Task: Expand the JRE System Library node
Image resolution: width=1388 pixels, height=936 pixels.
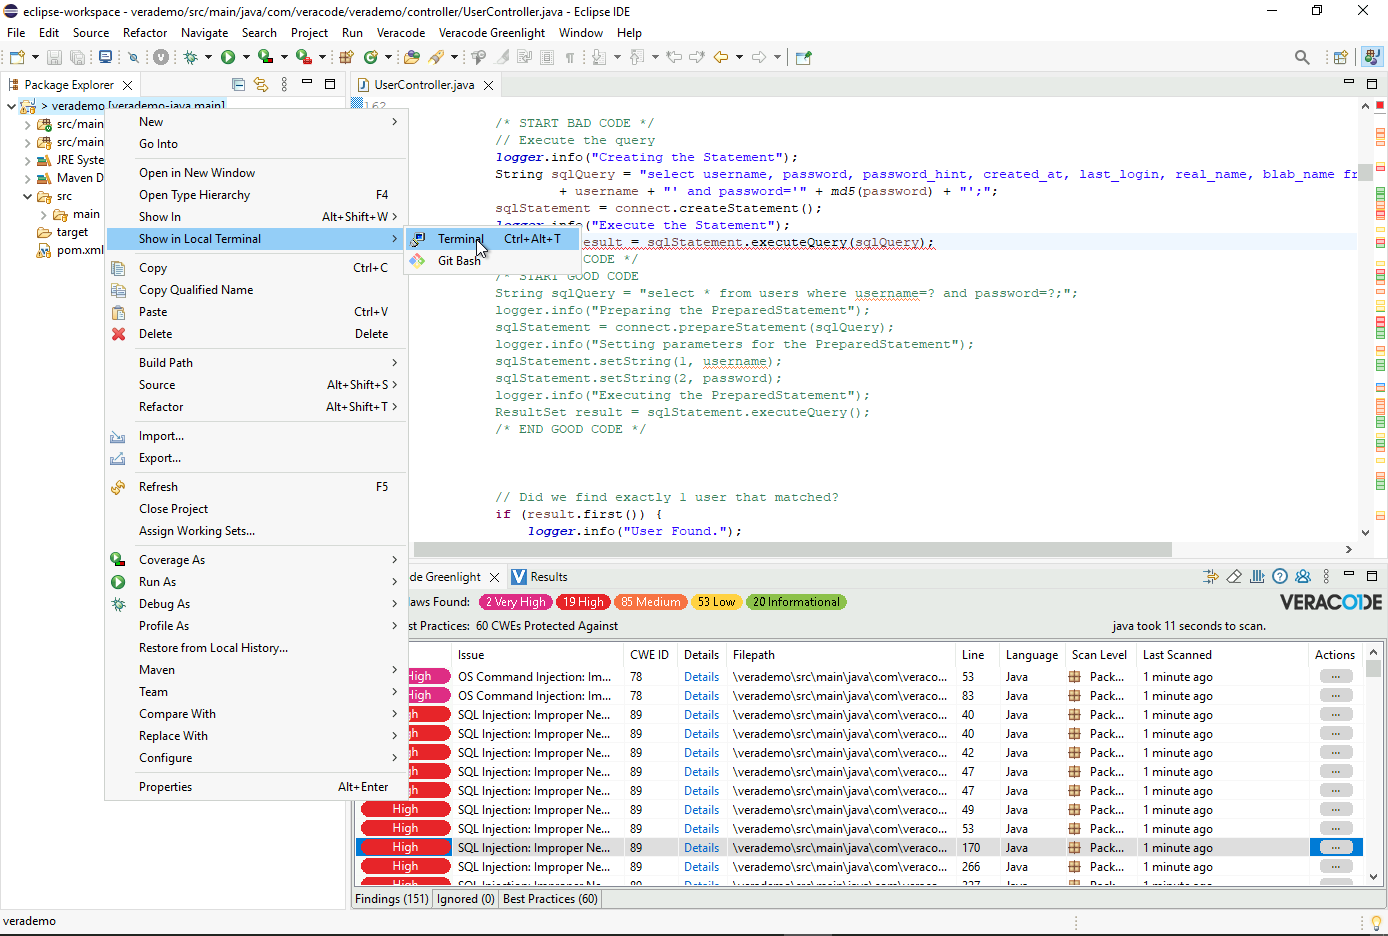Action: (27, 161)
